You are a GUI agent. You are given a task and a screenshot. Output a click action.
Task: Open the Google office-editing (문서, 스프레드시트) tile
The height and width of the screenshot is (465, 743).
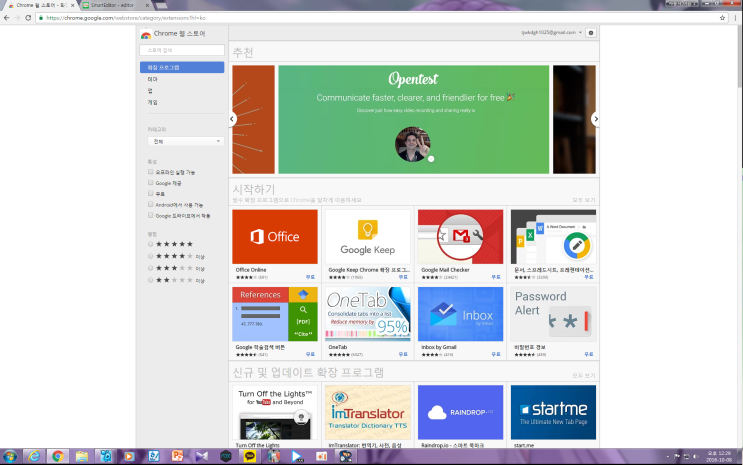point(553,245)
